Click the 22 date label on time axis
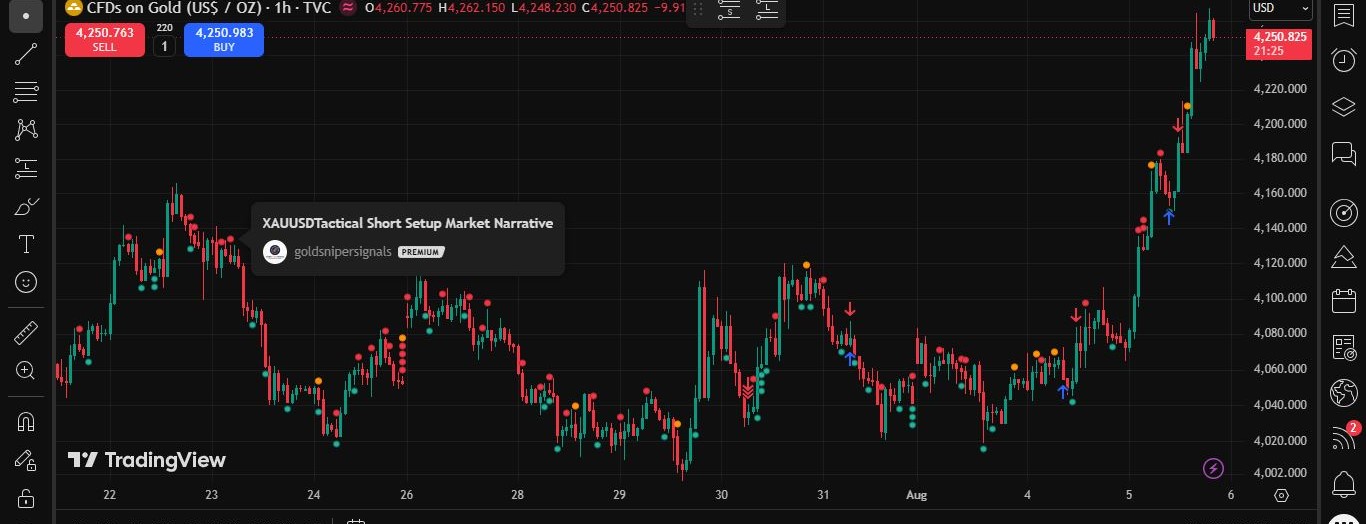The image size is (1366, 524). (110, 495)
